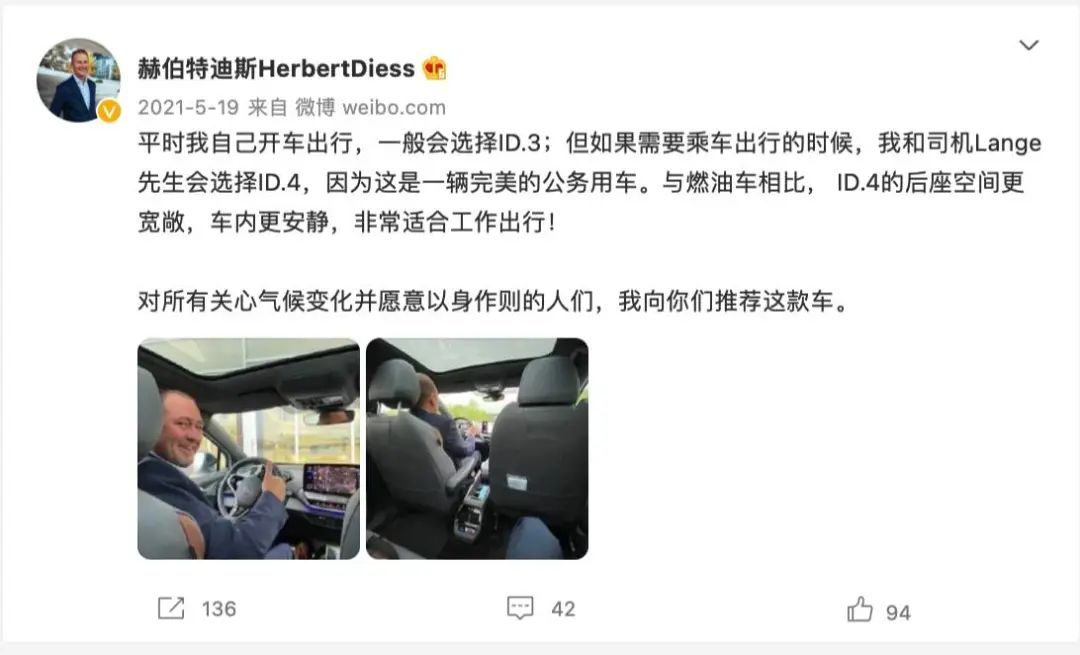
Task: Open second photo showing rear seat view
Action: click(477, 448)
